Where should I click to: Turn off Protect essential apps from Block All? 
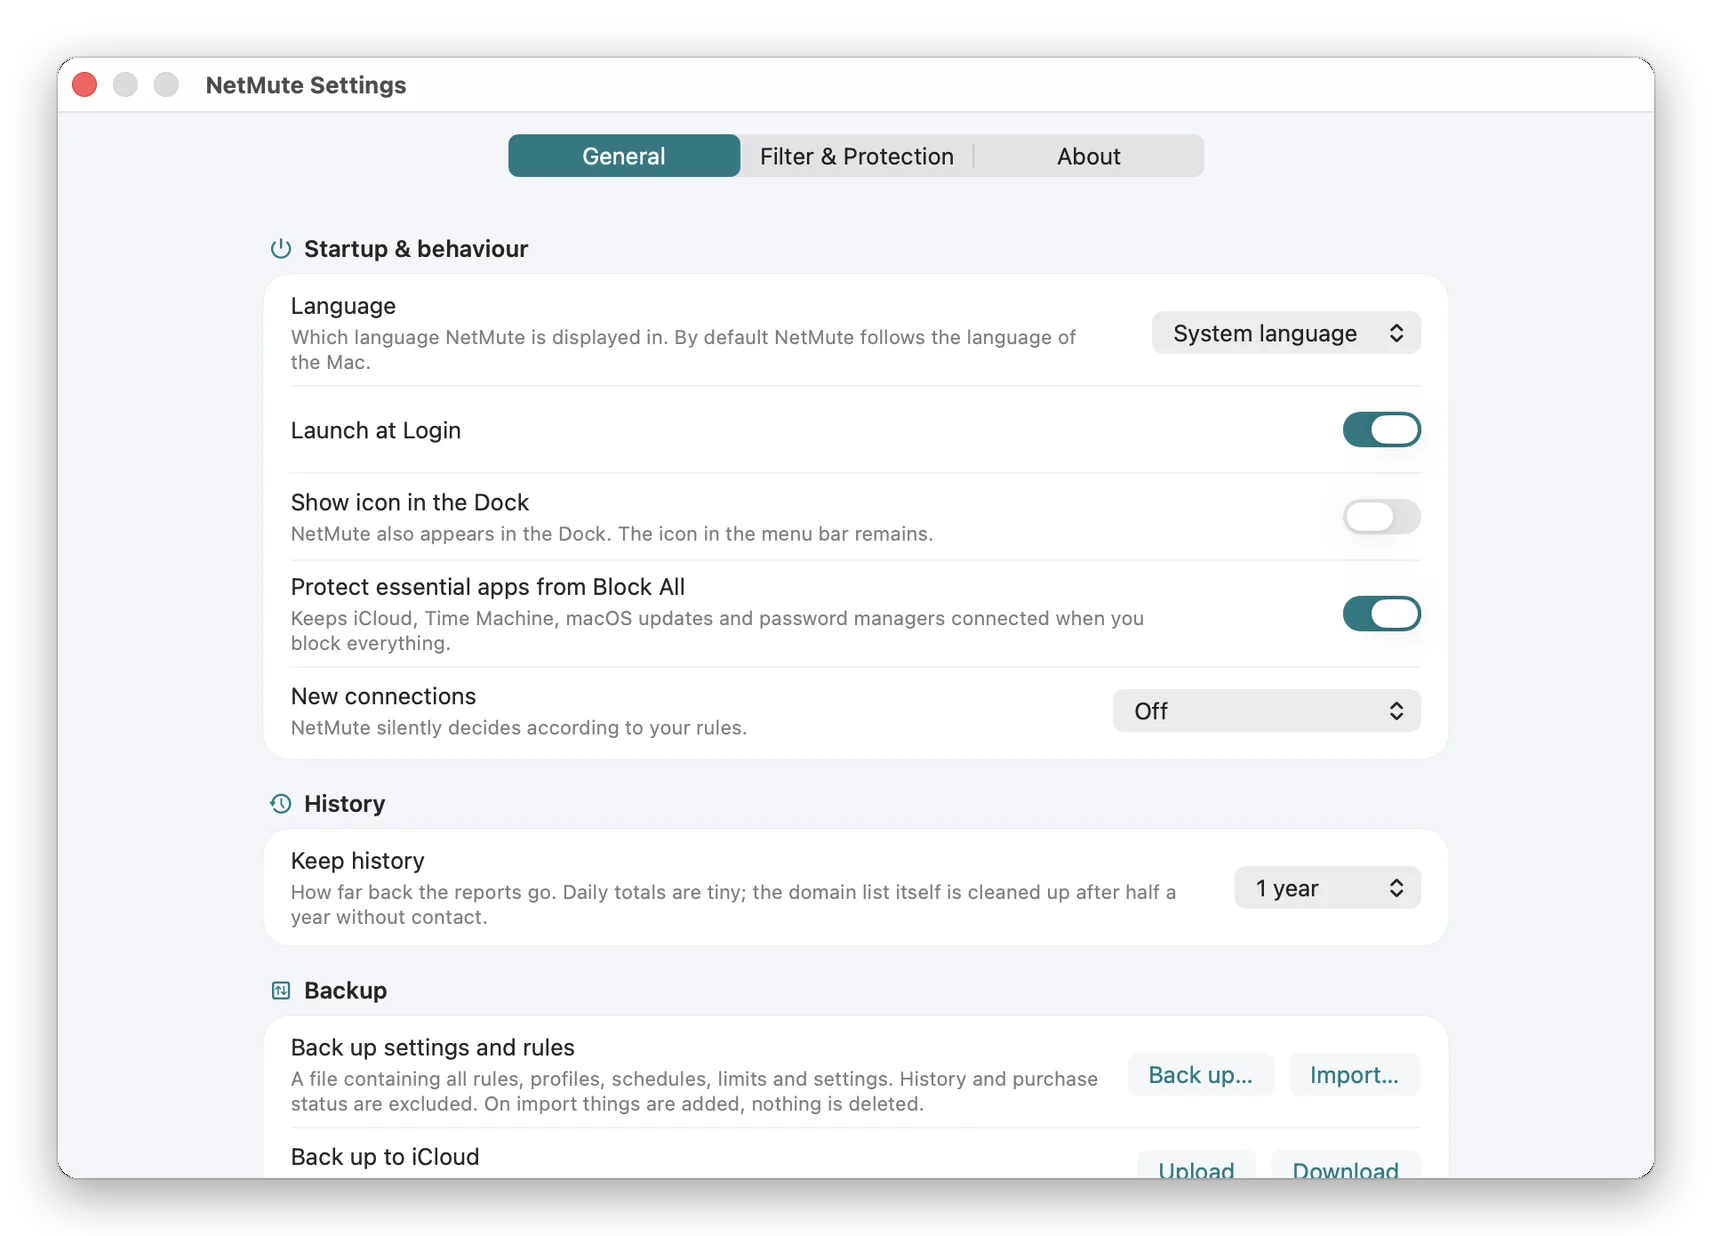point(1381,614)
